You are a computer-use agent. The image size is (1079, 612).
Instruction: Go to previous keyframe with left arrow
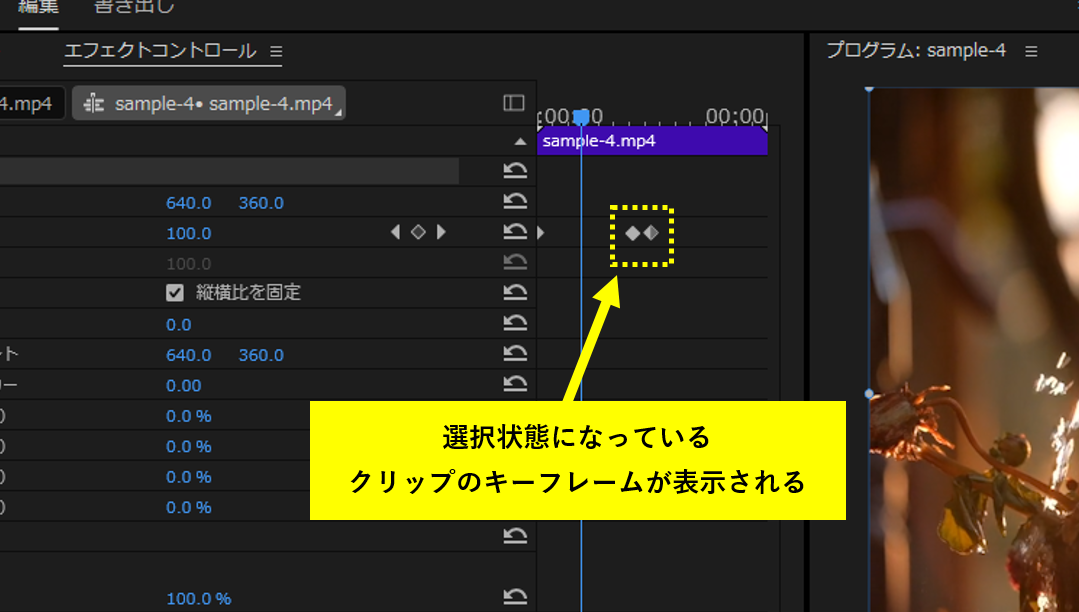(x=394, y=232)
